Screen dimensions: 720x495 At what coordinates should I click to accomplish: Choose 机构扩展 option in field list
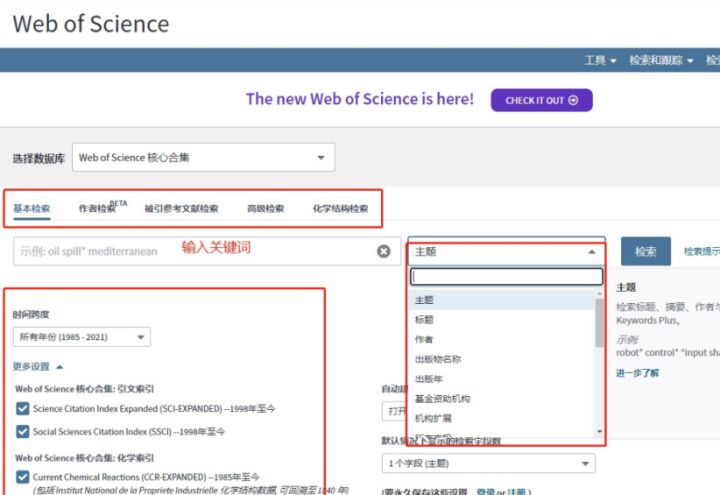click(x=502, y=418)
